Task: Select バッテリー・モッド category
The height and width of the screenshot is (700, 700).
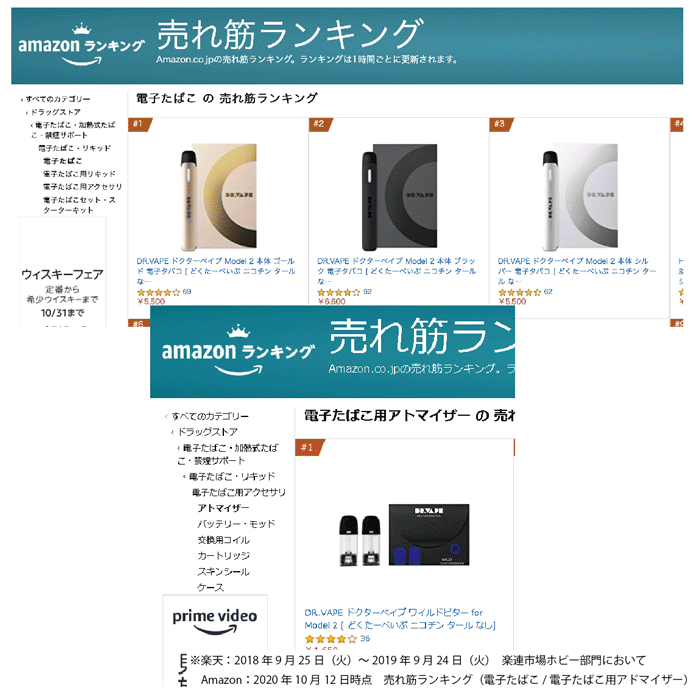Action: tap(236, 524)
